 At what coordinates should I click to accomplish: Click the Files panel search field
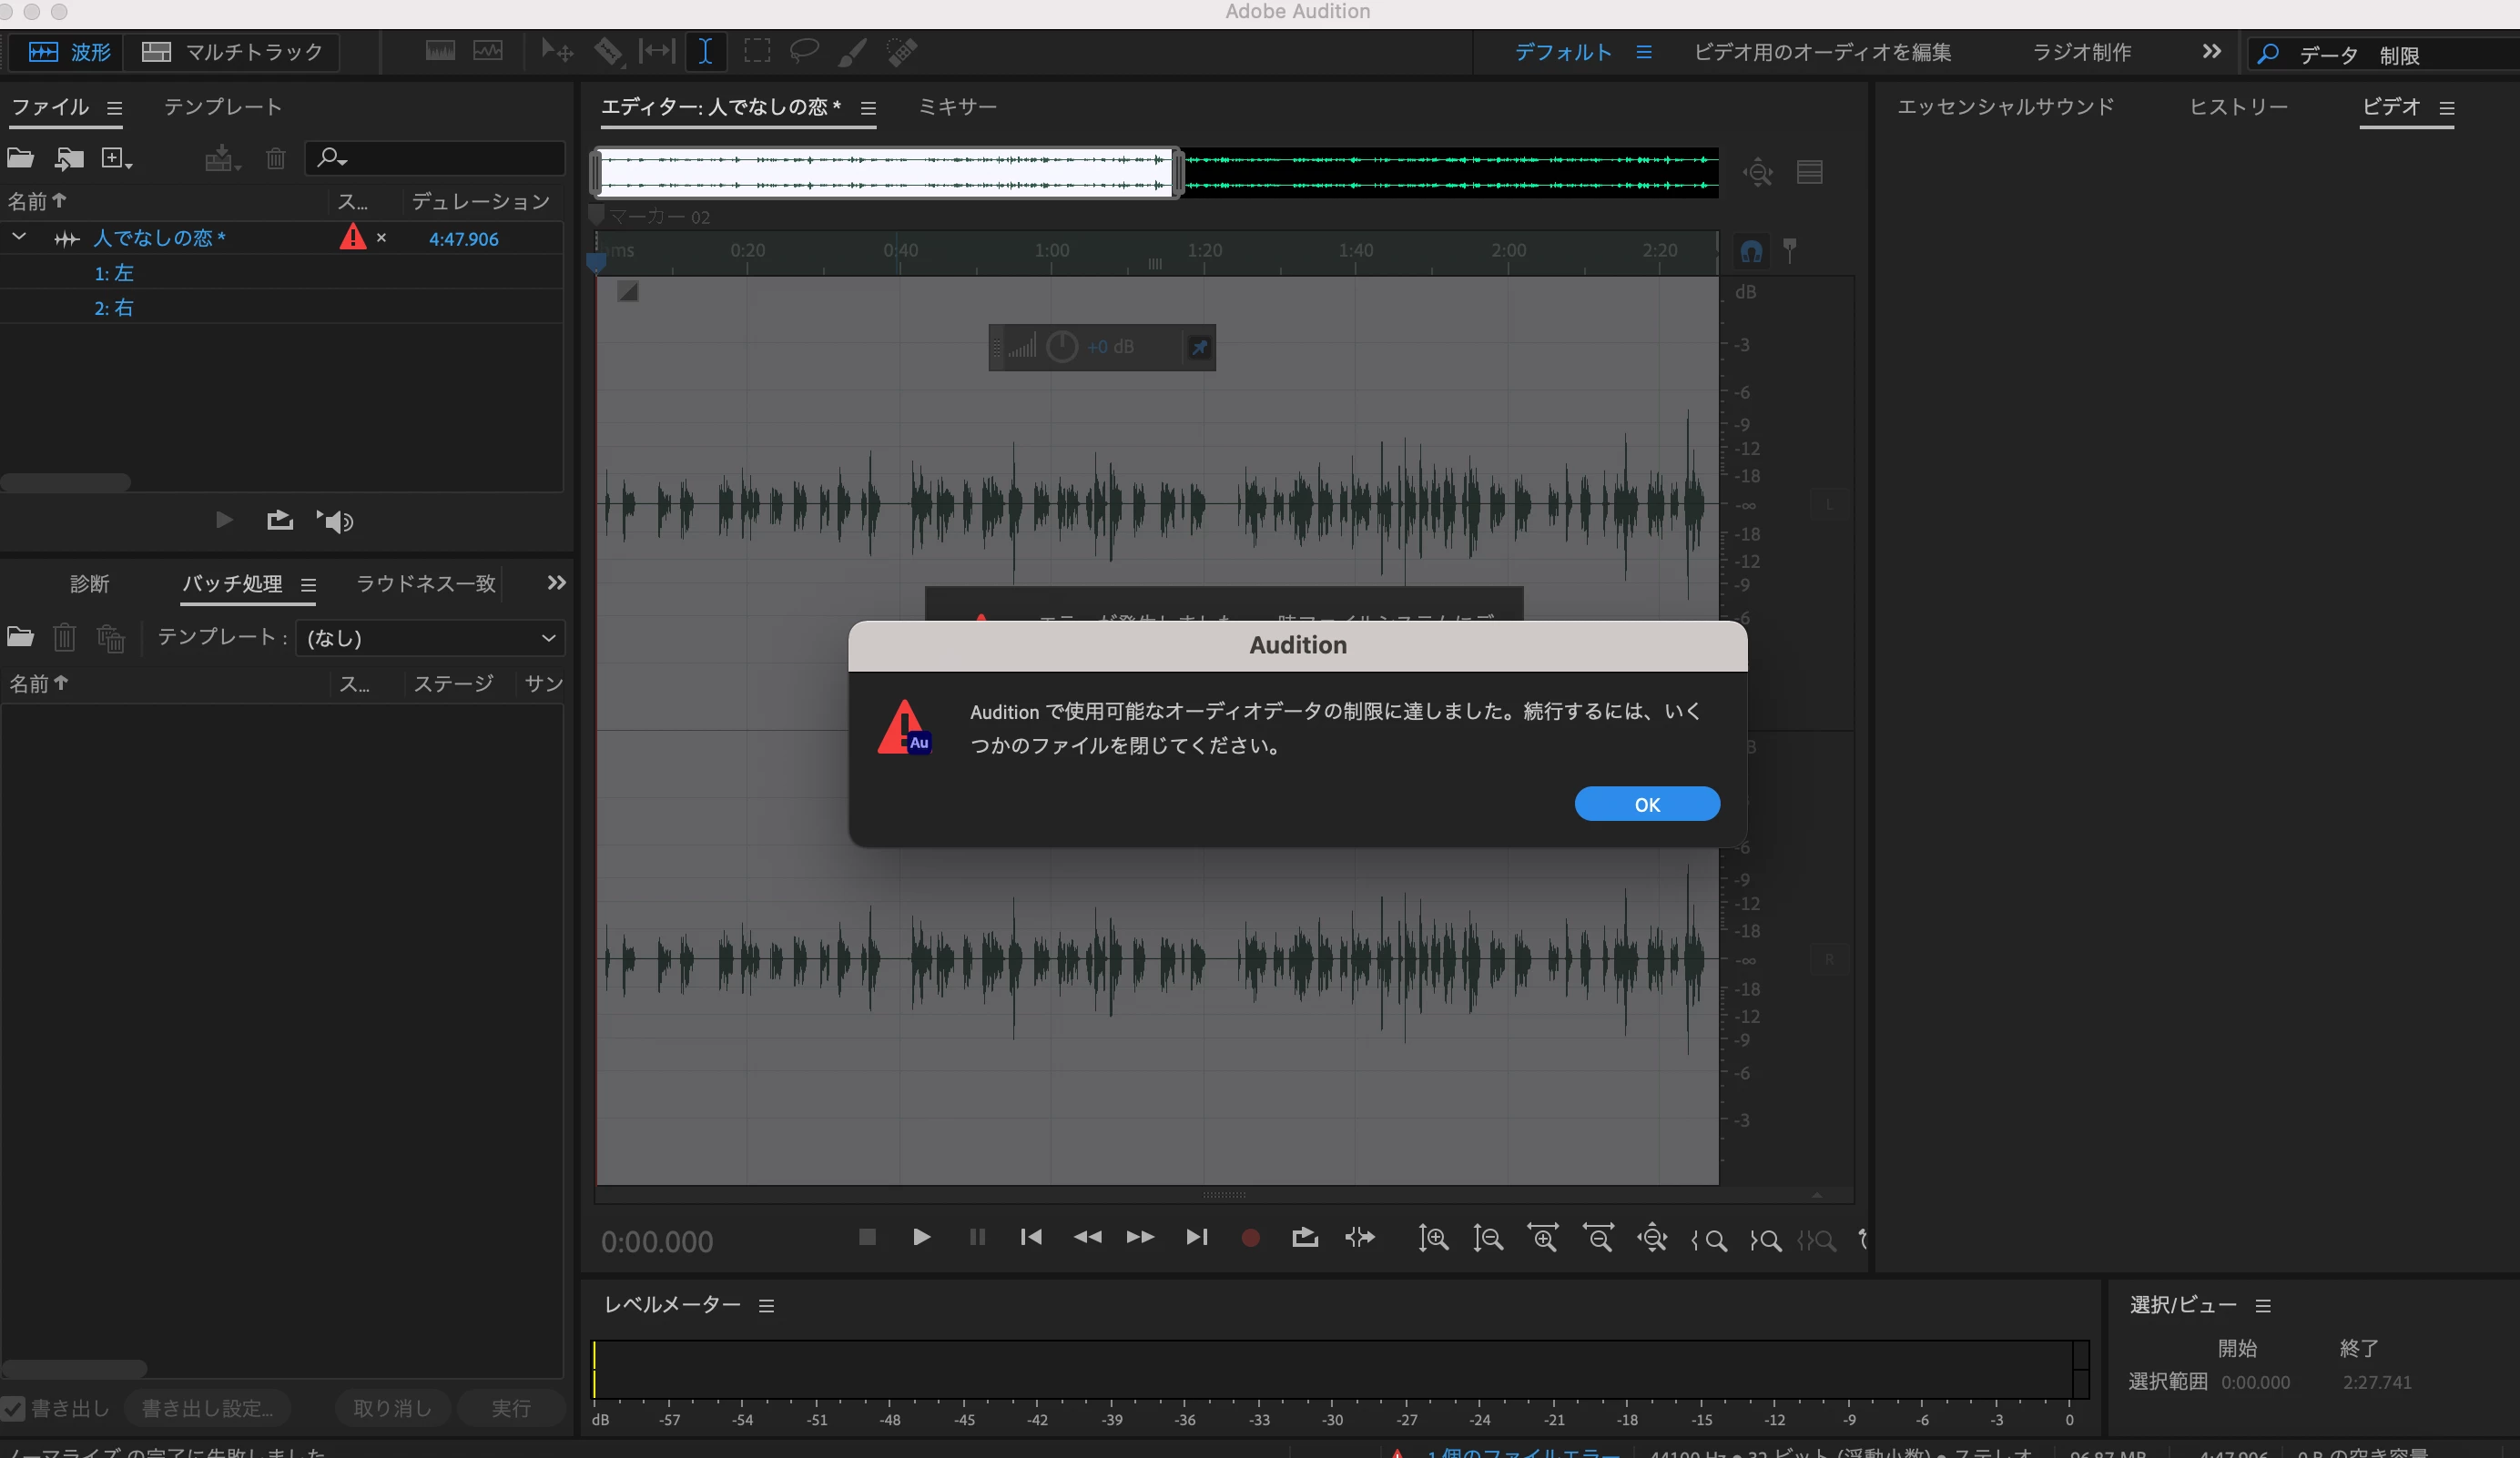(x=440, y=158)
